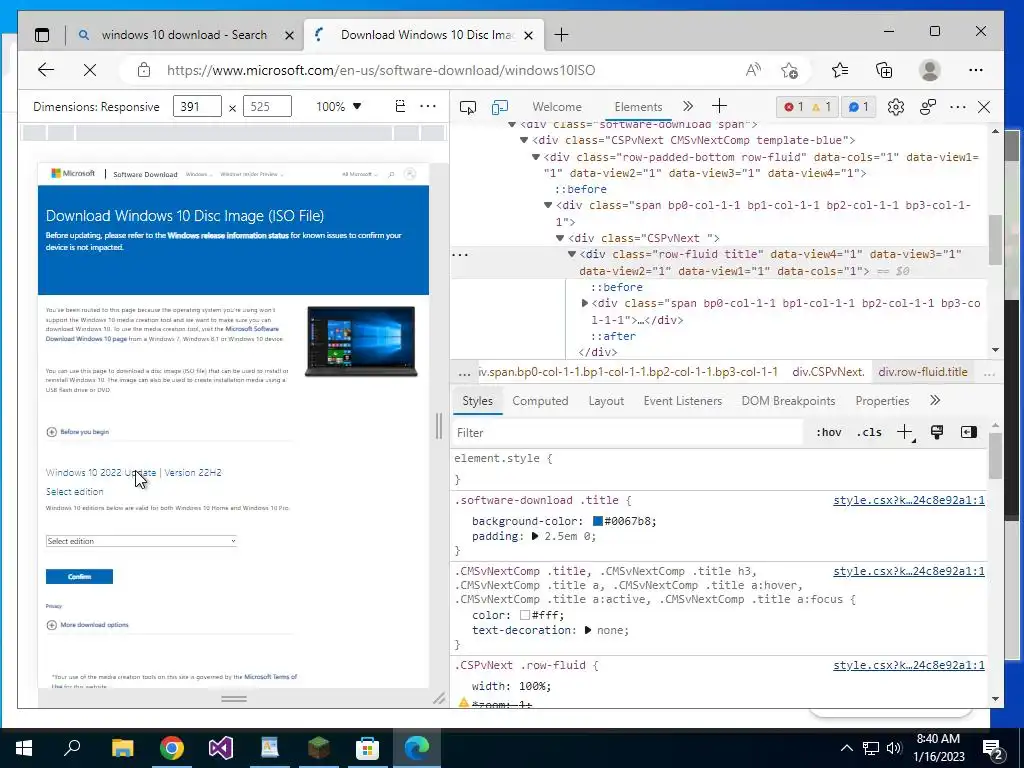
Task: Focus the styles Filter field
Action: (627, 432)
